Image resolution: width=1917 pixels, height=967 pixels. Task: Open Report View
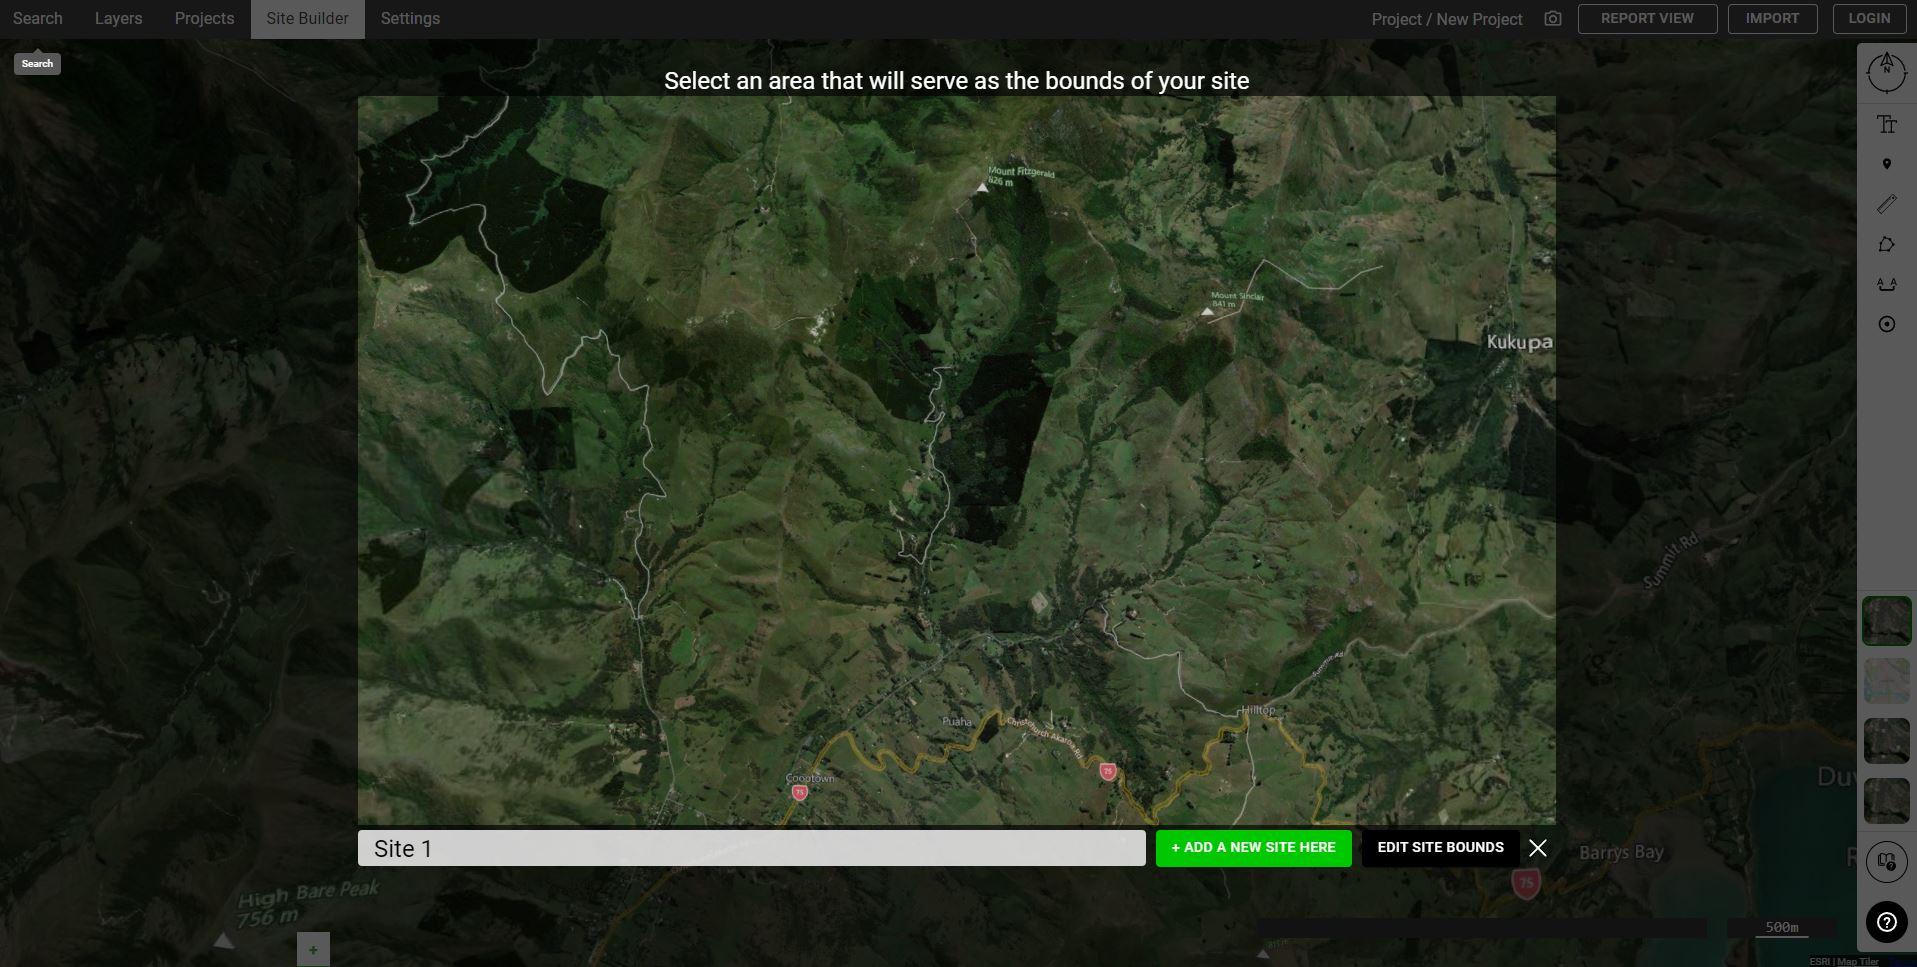pyautogui.click(x=1647, y=19)
